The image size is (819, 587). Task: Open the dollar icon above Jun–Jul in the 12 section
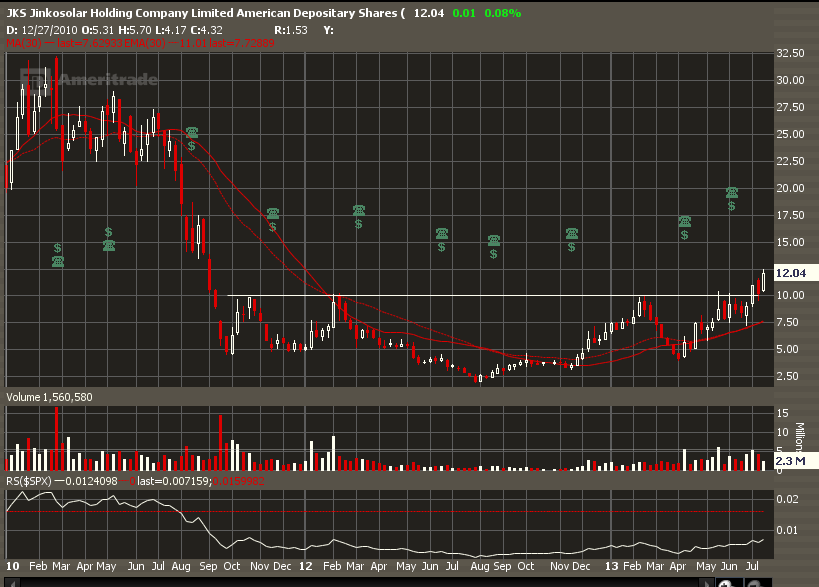click(x=441, y=246)
